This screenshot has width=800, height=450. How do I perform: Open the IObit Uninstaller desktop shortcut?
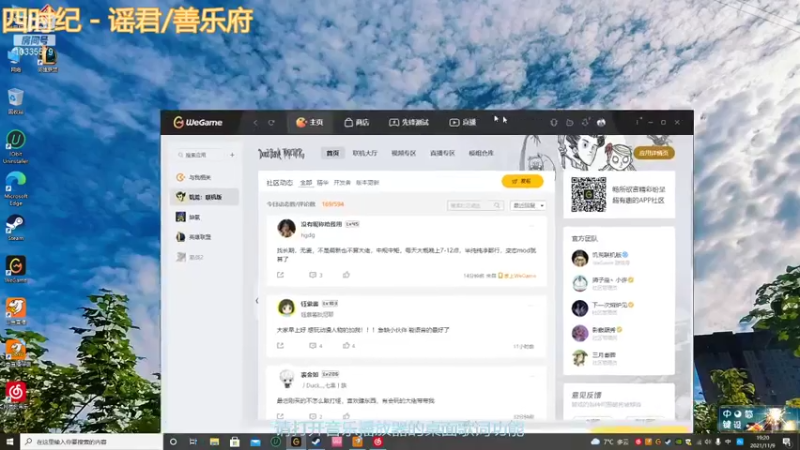pyautogui.click(x=15, y=147)
